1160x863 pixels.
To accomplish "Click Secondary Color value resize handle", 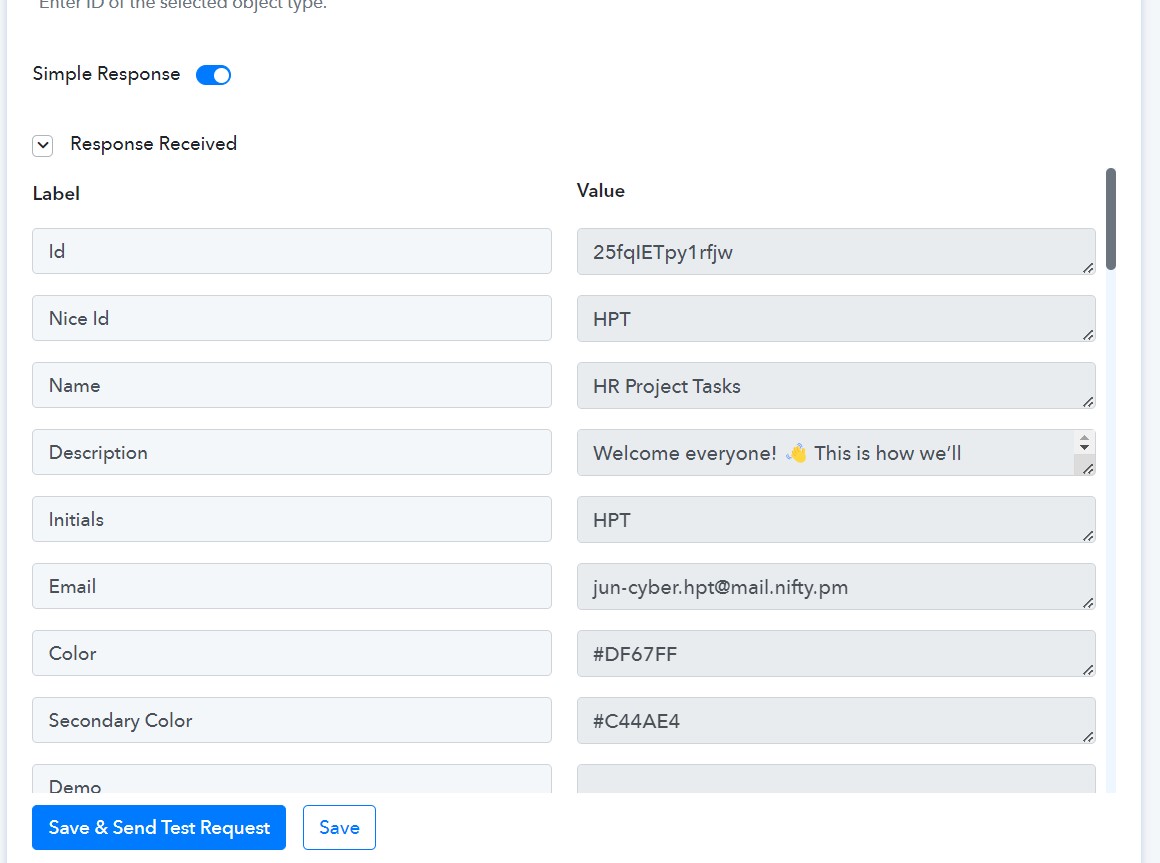I will pyautogui.click(x=1088, y=737).
